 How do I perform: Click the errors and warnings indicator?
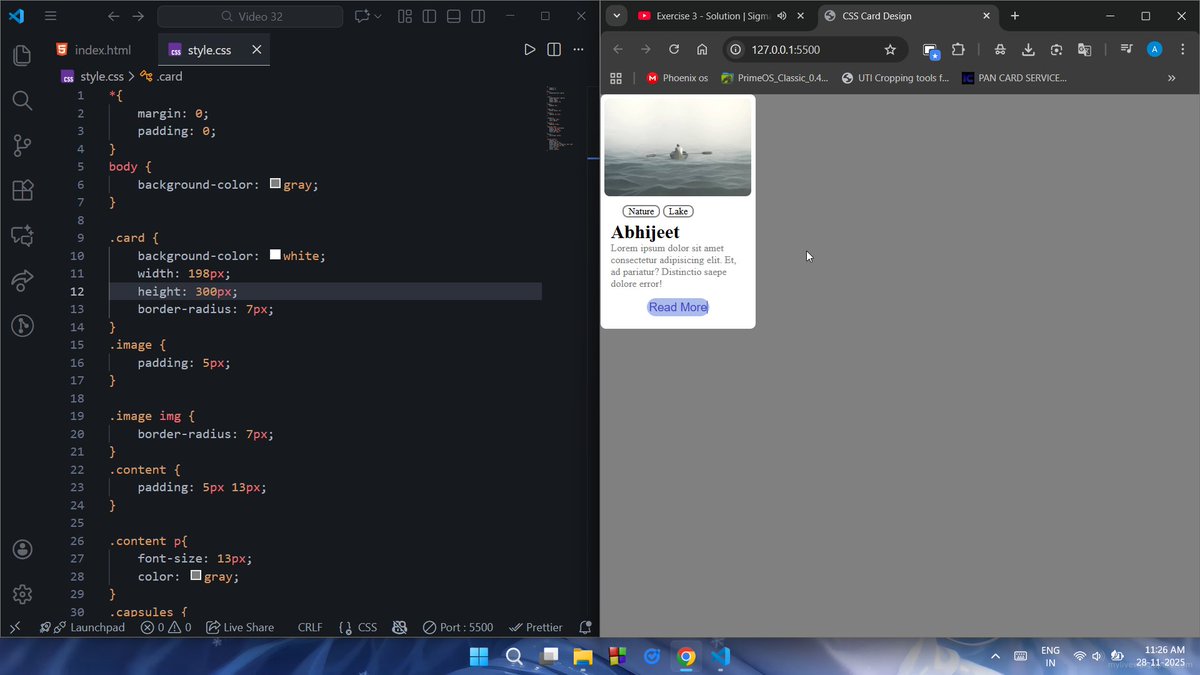pos(166,627)
